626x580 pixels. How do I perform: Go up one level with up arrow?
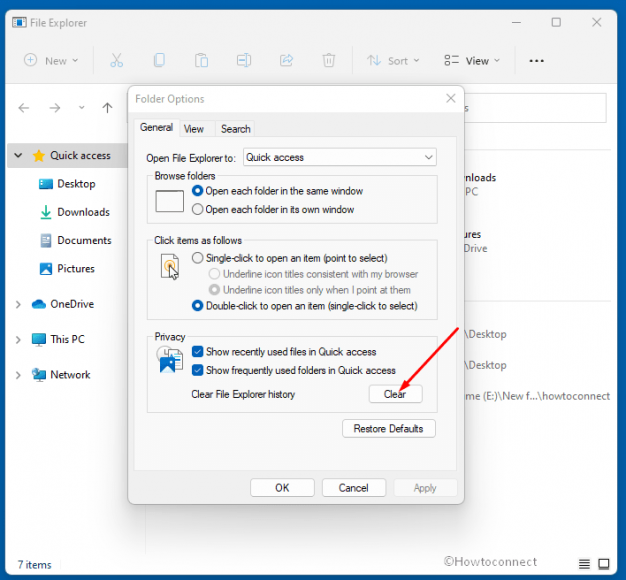tap(107, 108)
